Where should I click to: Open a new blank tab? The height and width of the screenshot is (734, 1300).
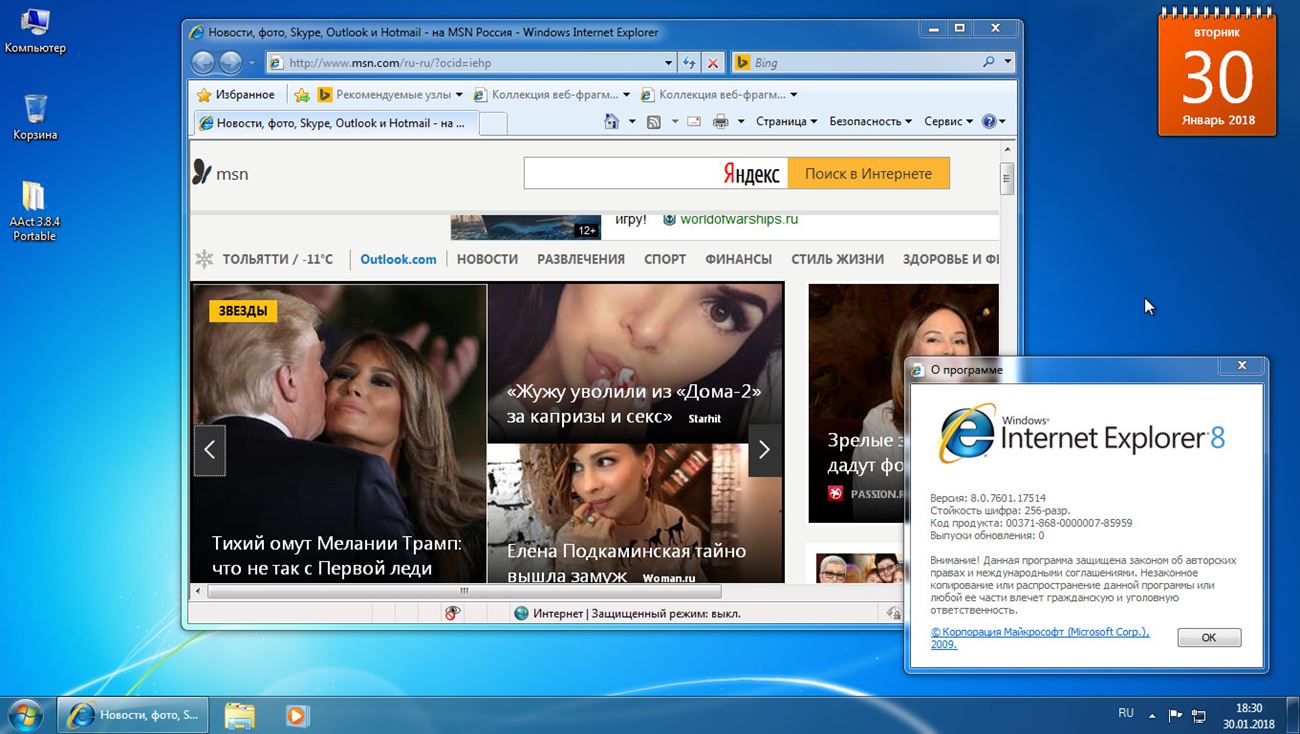point(493,123)
